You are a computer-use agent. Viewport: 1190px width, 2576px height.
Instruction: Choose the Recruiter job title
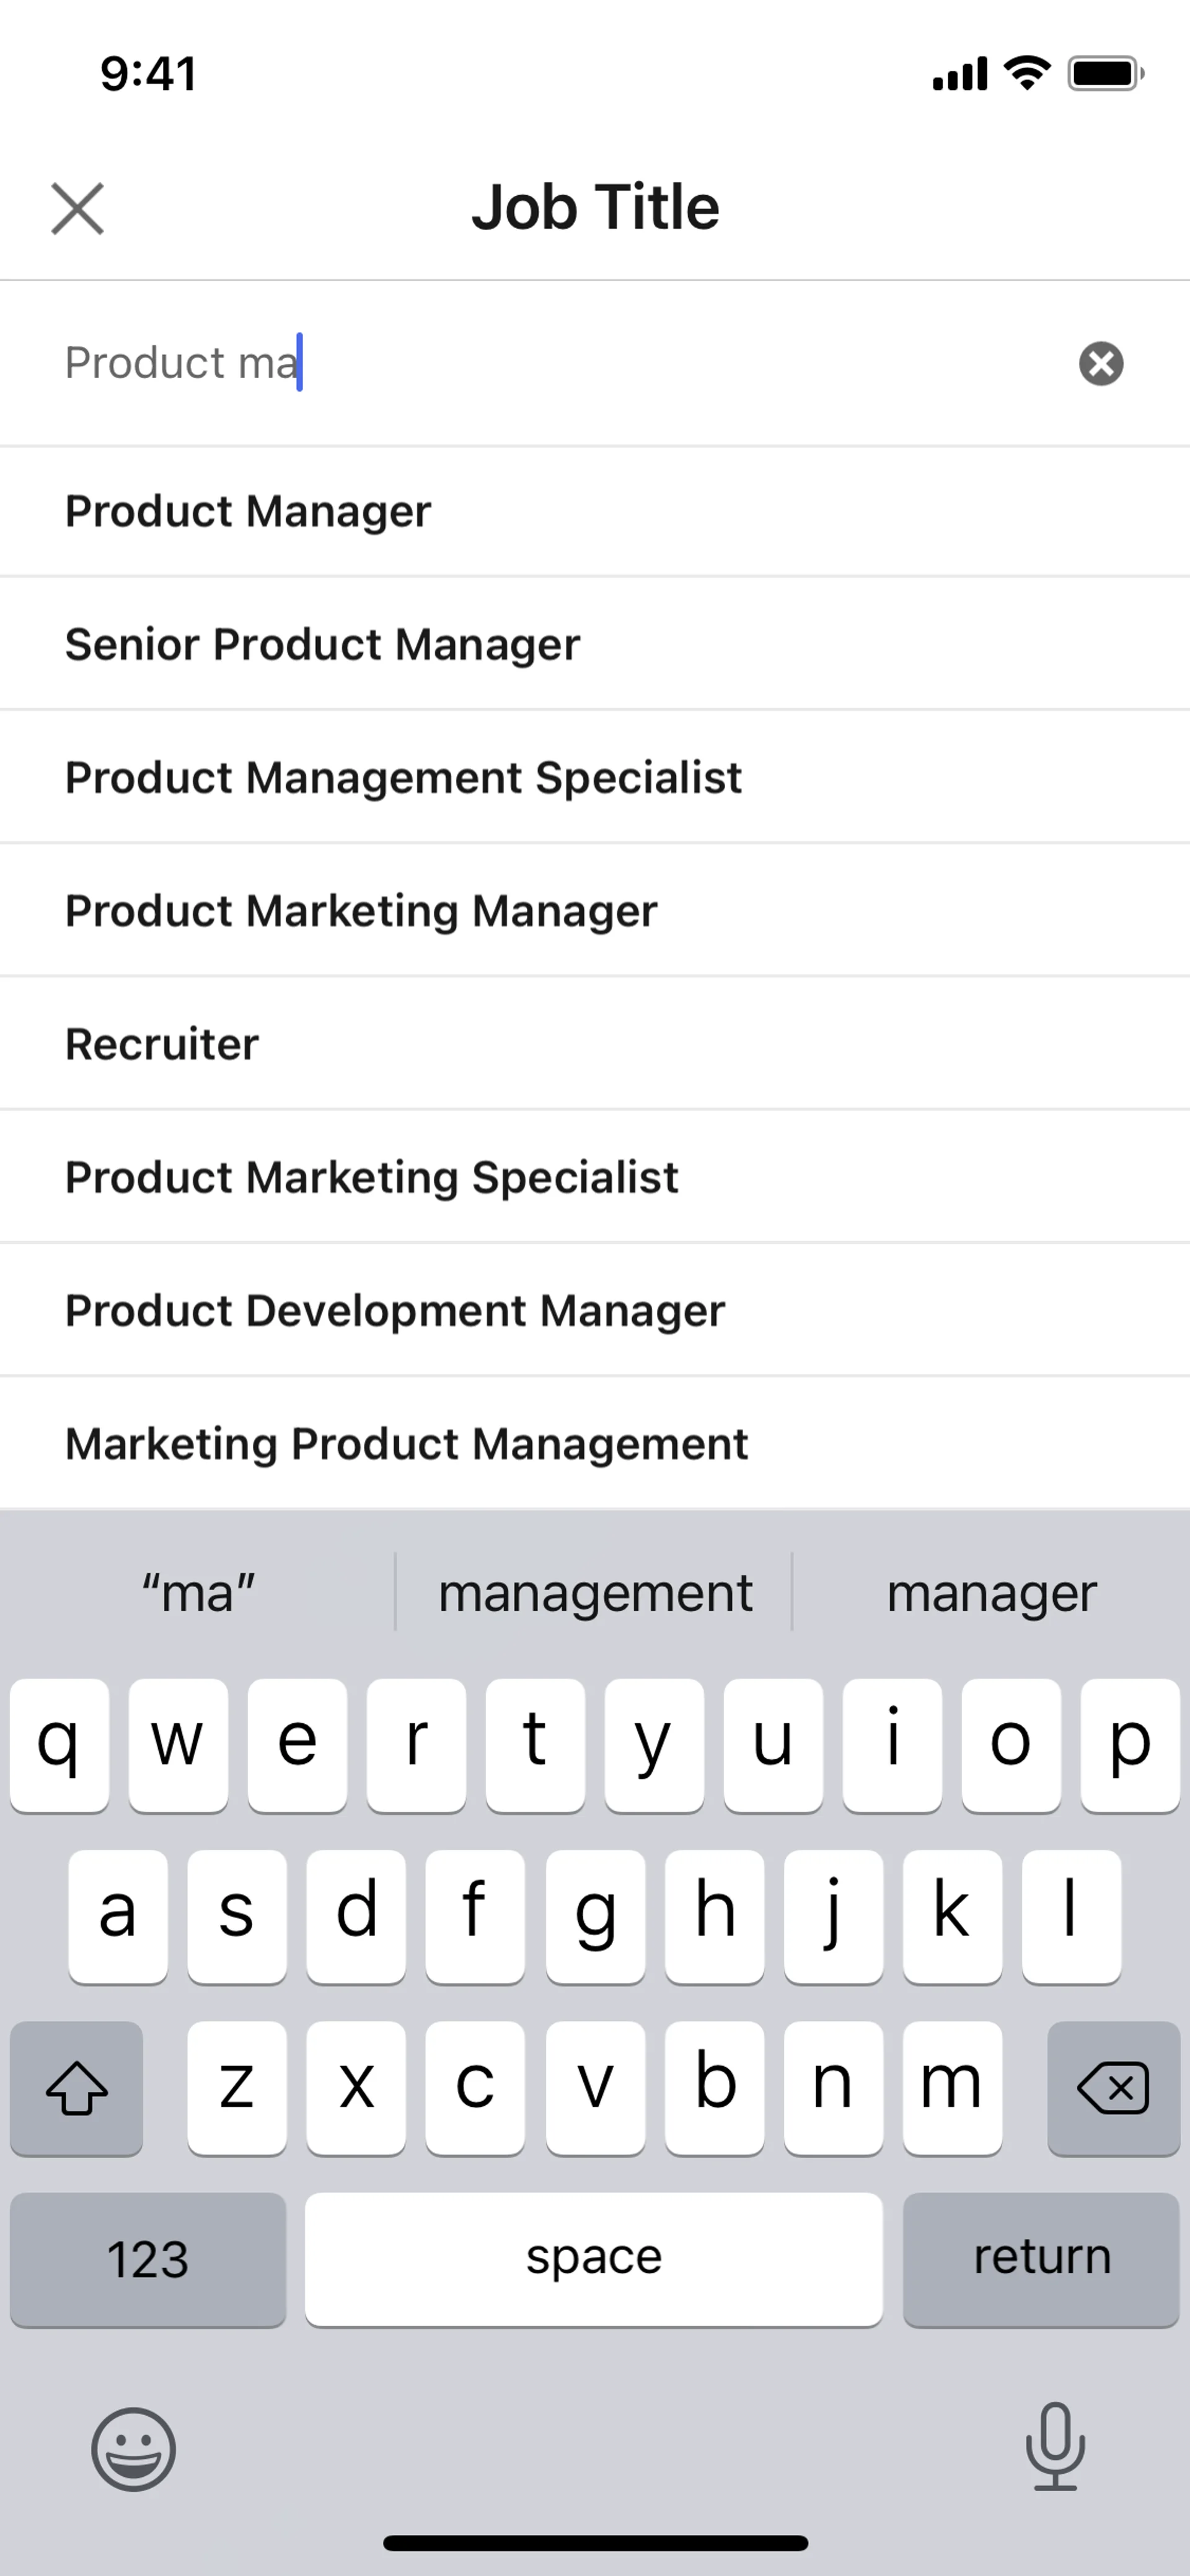162,1044
